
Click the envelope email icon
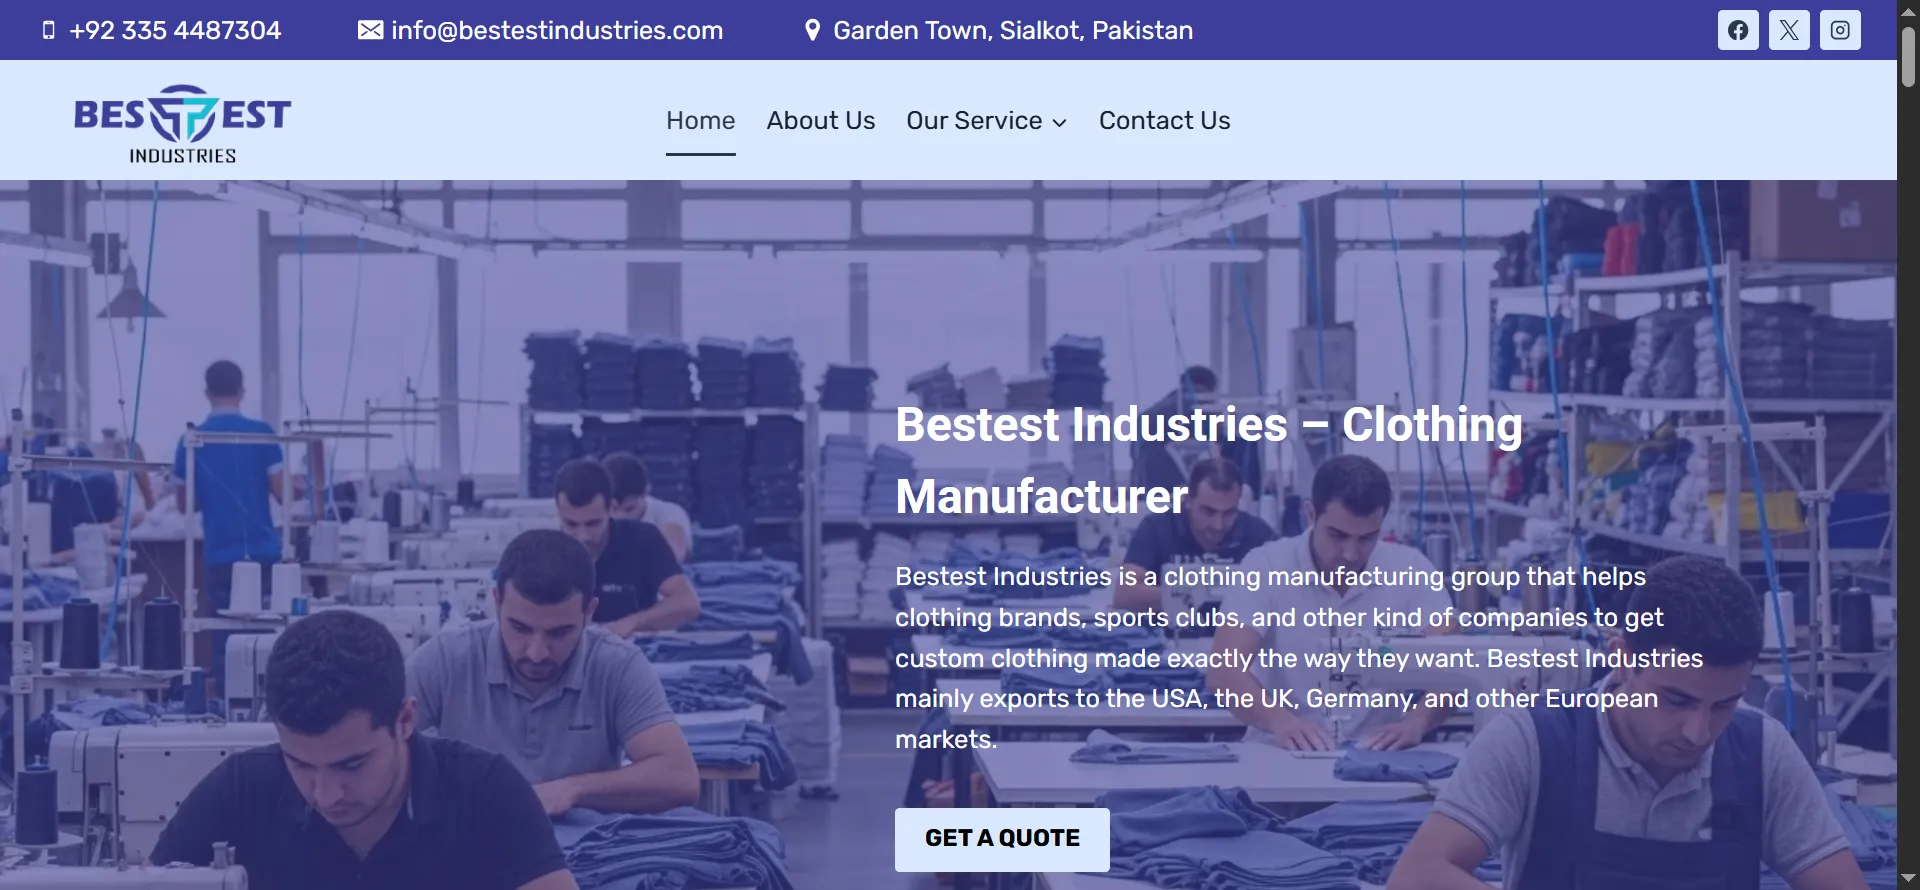click(x=370, y=30)
